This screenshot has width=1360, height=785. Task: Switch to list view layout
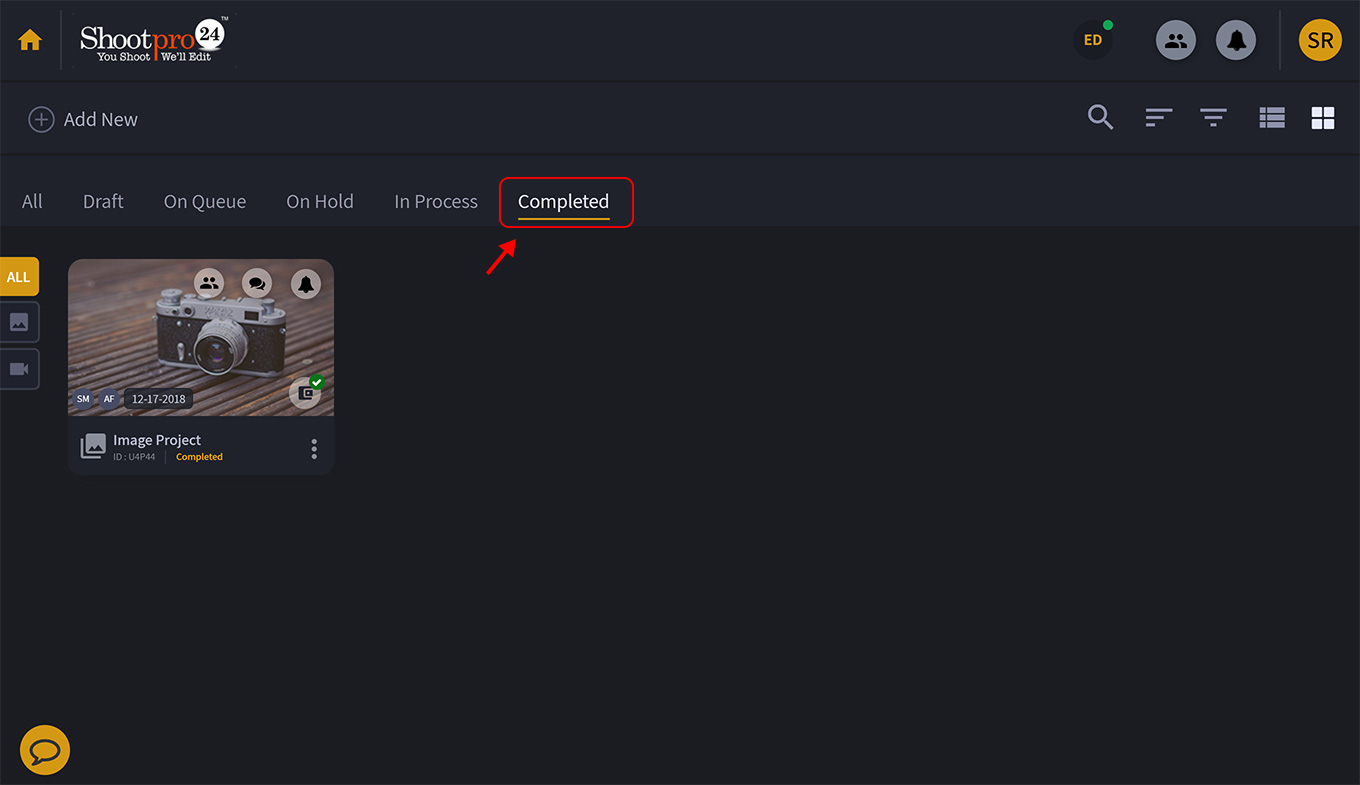pyautogui.click(x=1271, y=117)
